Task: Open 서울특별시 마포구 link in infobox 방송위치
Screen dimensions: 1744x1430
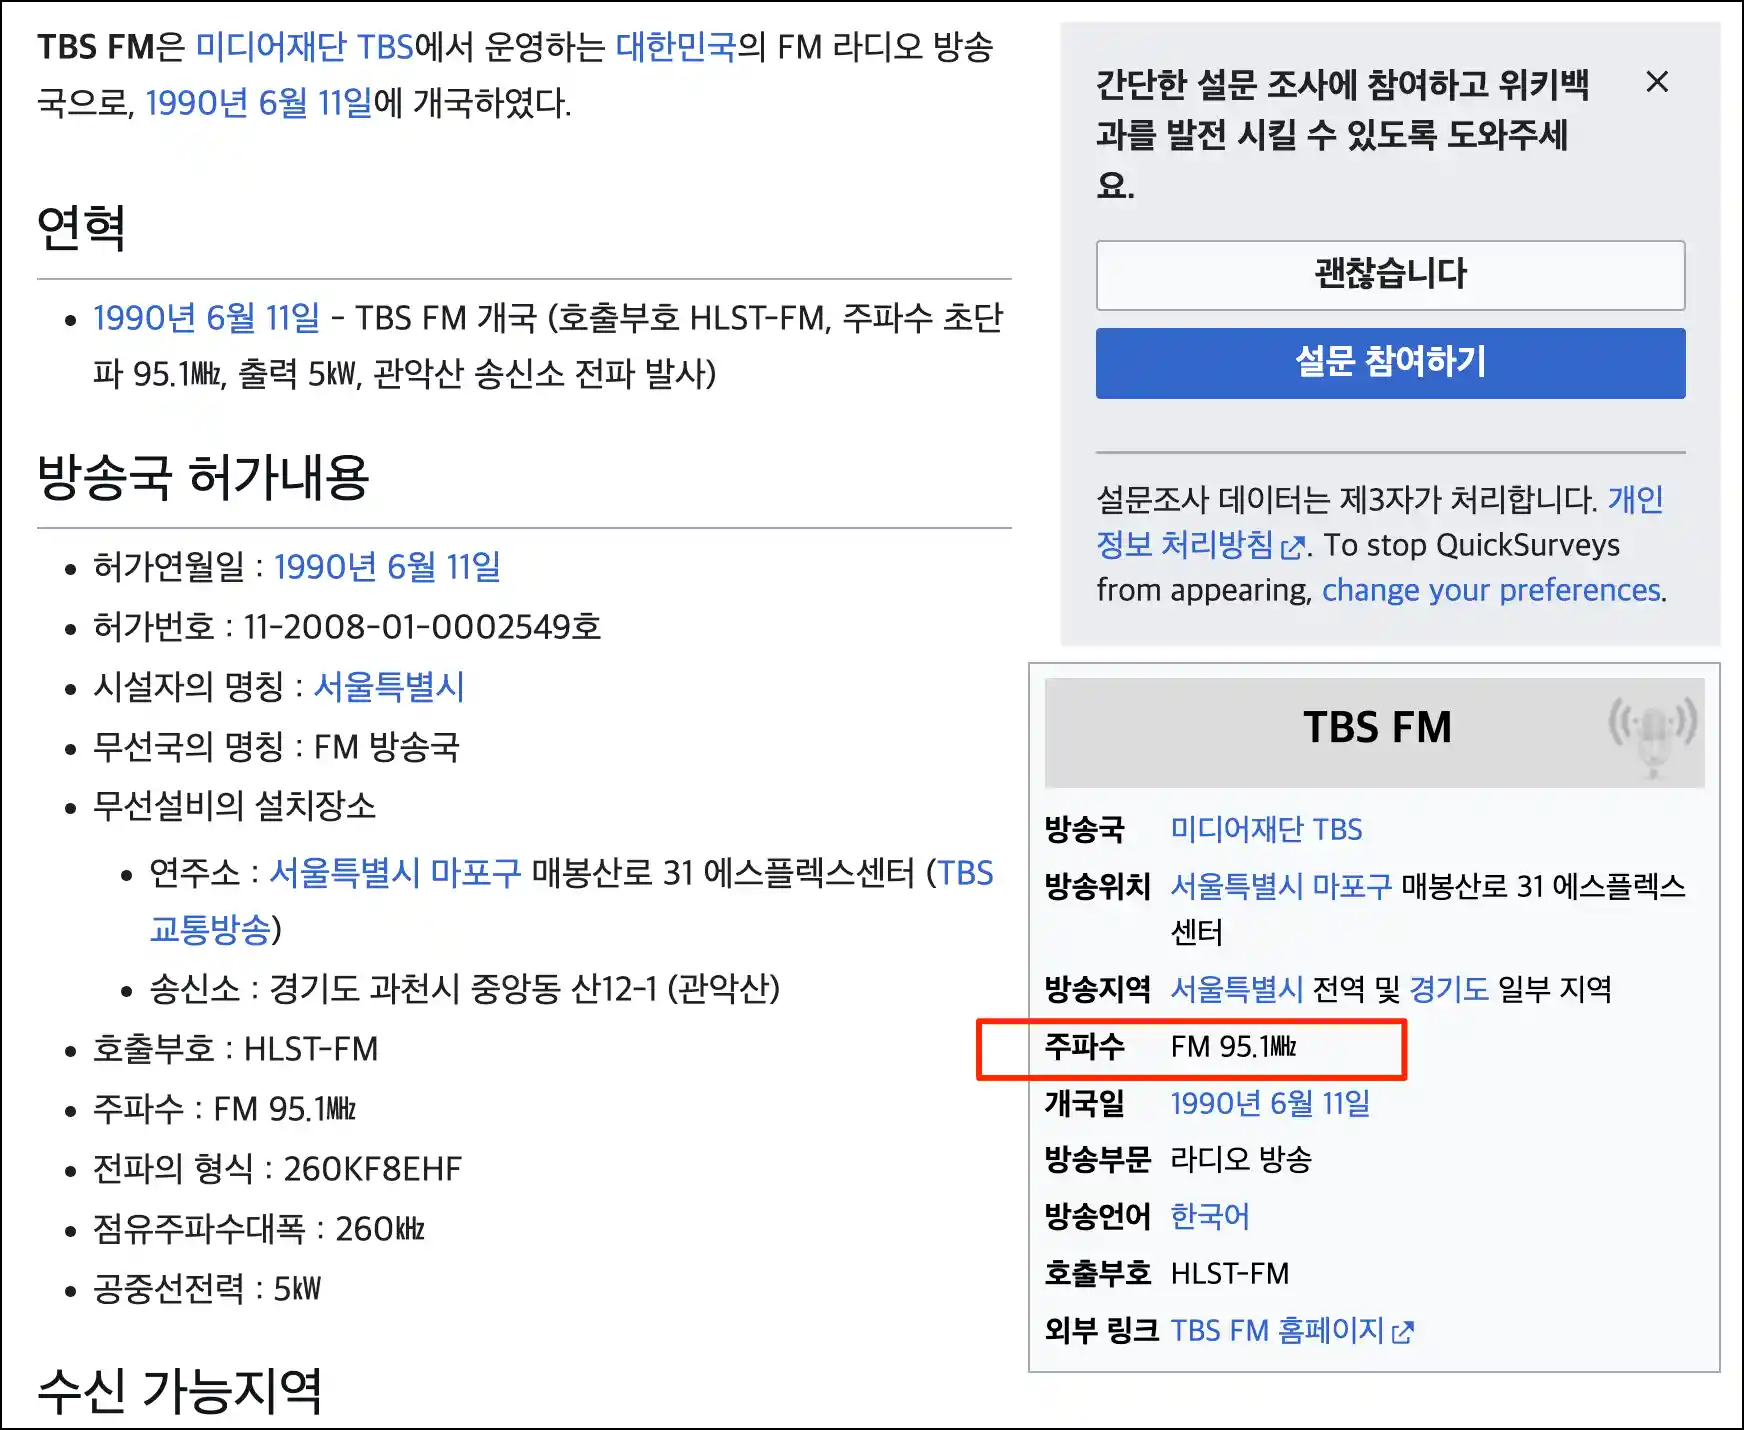Action: click(x=1281, y=886)
